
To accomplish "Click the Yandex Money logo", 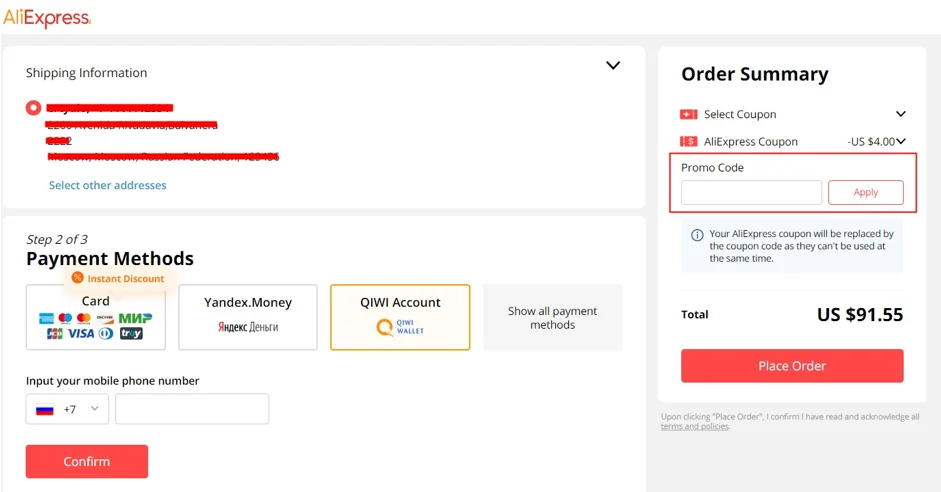I will pos(247,327).
